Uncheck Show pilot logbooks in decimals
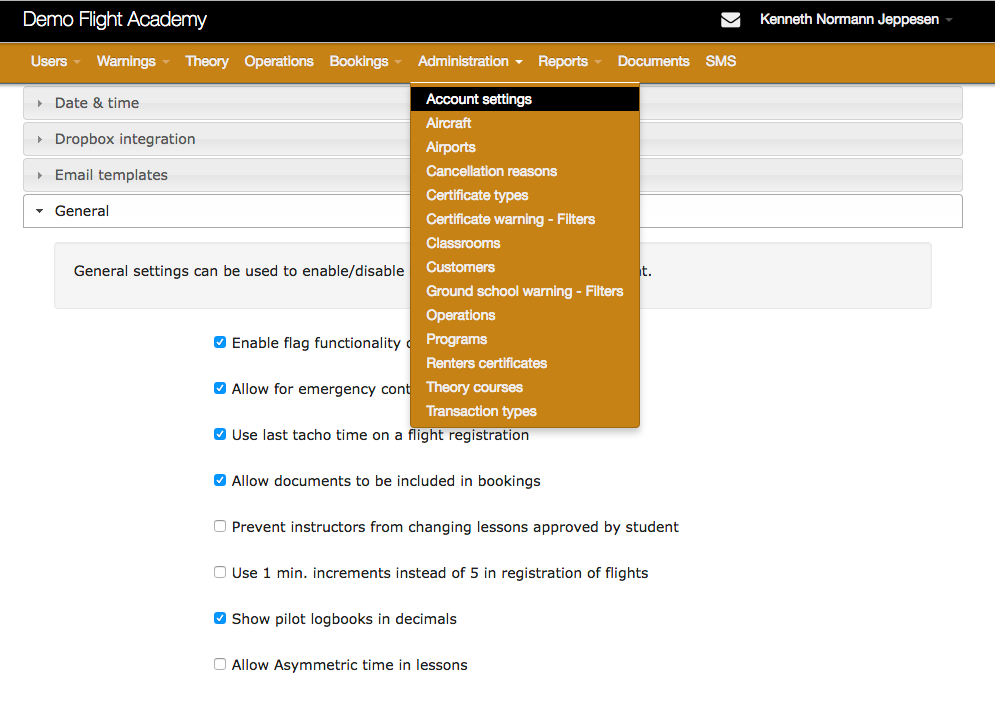Screen dimensions: 995x704 tap(220, 618)
